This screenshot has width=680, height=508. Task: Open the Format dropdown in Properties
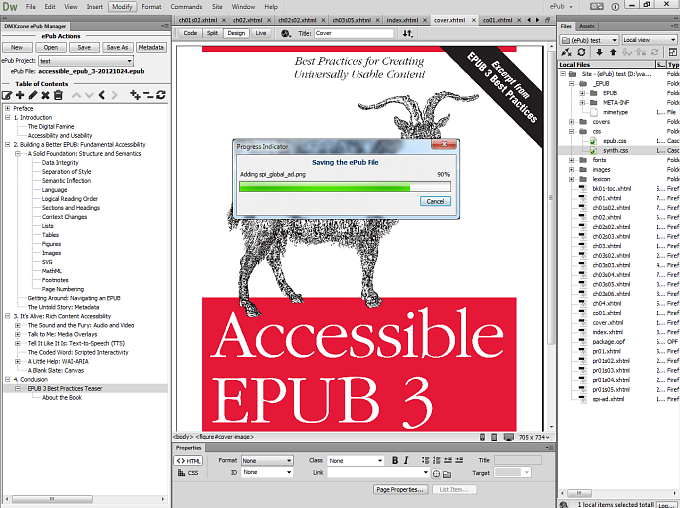[267, 460]
